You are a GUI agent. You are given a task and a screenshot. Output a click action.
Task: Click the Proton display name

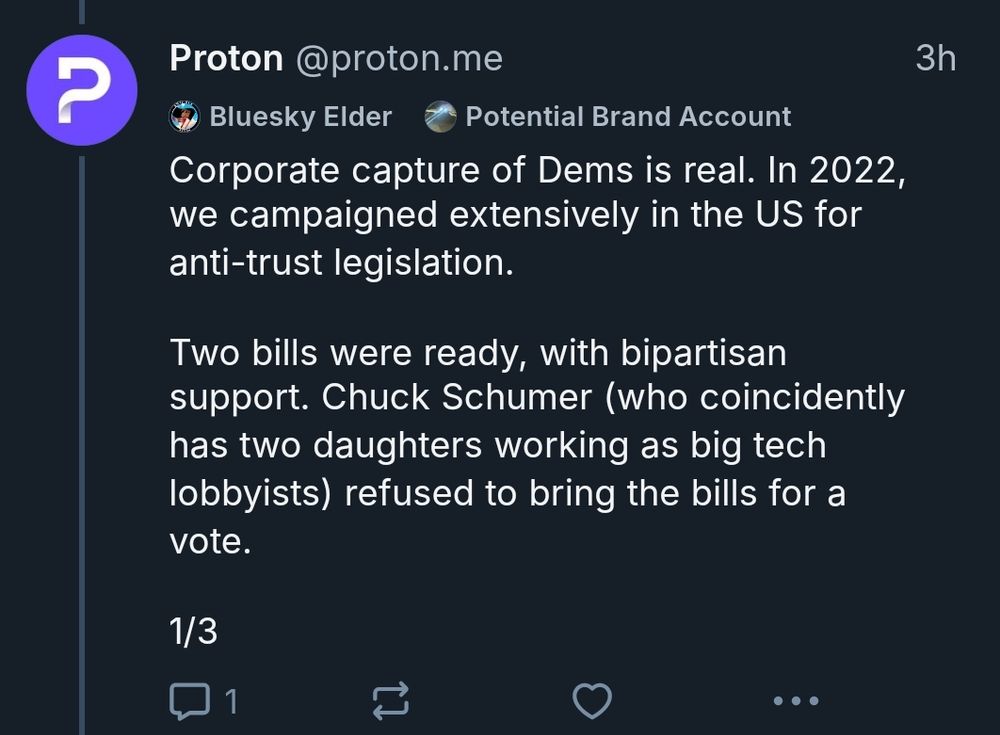(227, 57)
